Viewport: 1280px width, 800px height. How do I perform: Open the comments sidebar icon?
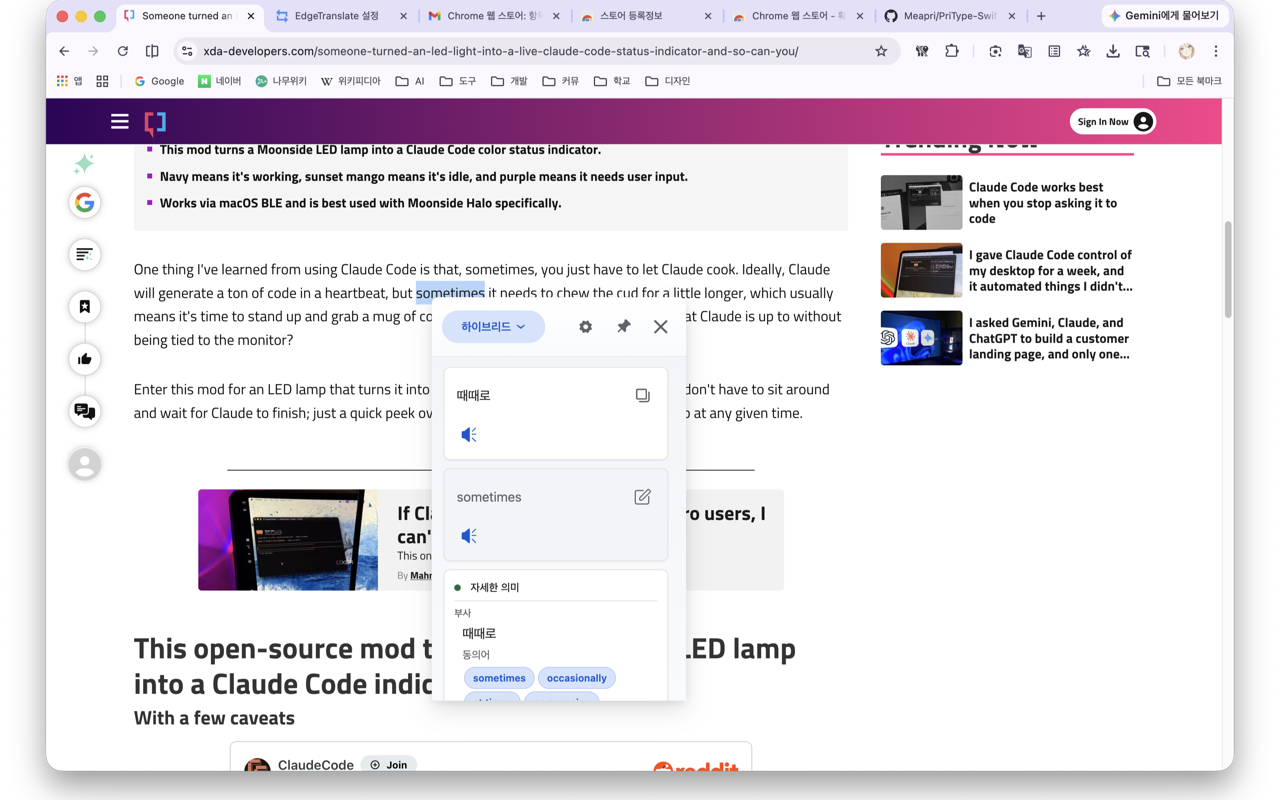pos(85,411)
